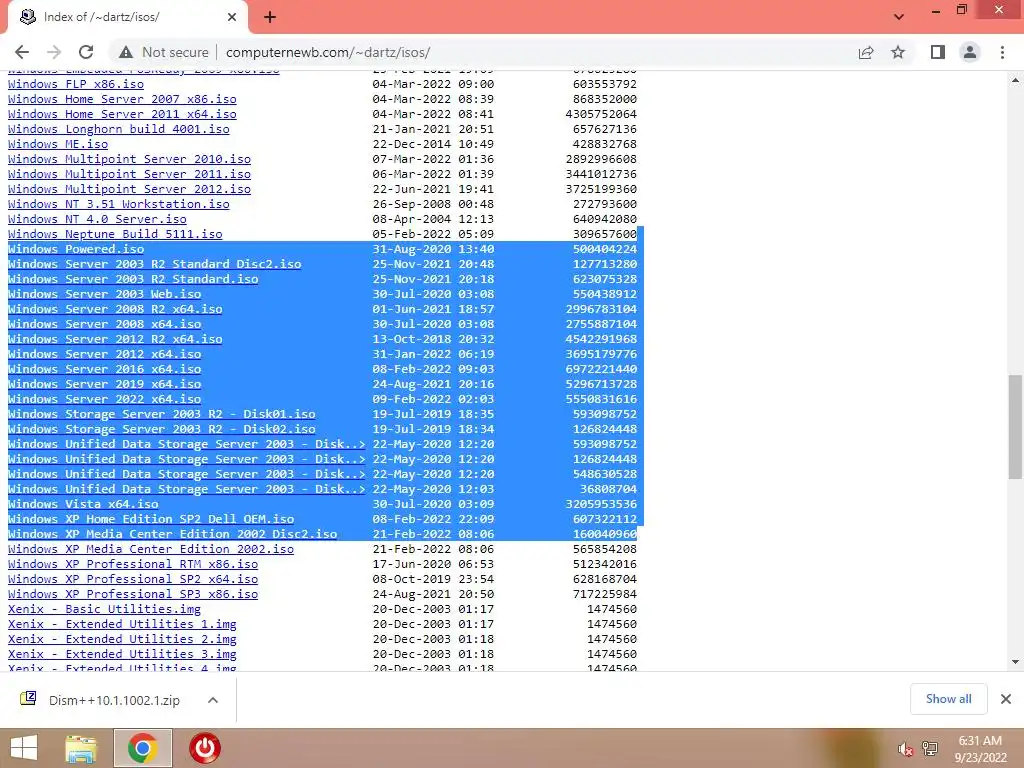Image resolution: width=1024 pixels, height=768 pixels.
Task: Click the network tray icon
Action: 930,749
